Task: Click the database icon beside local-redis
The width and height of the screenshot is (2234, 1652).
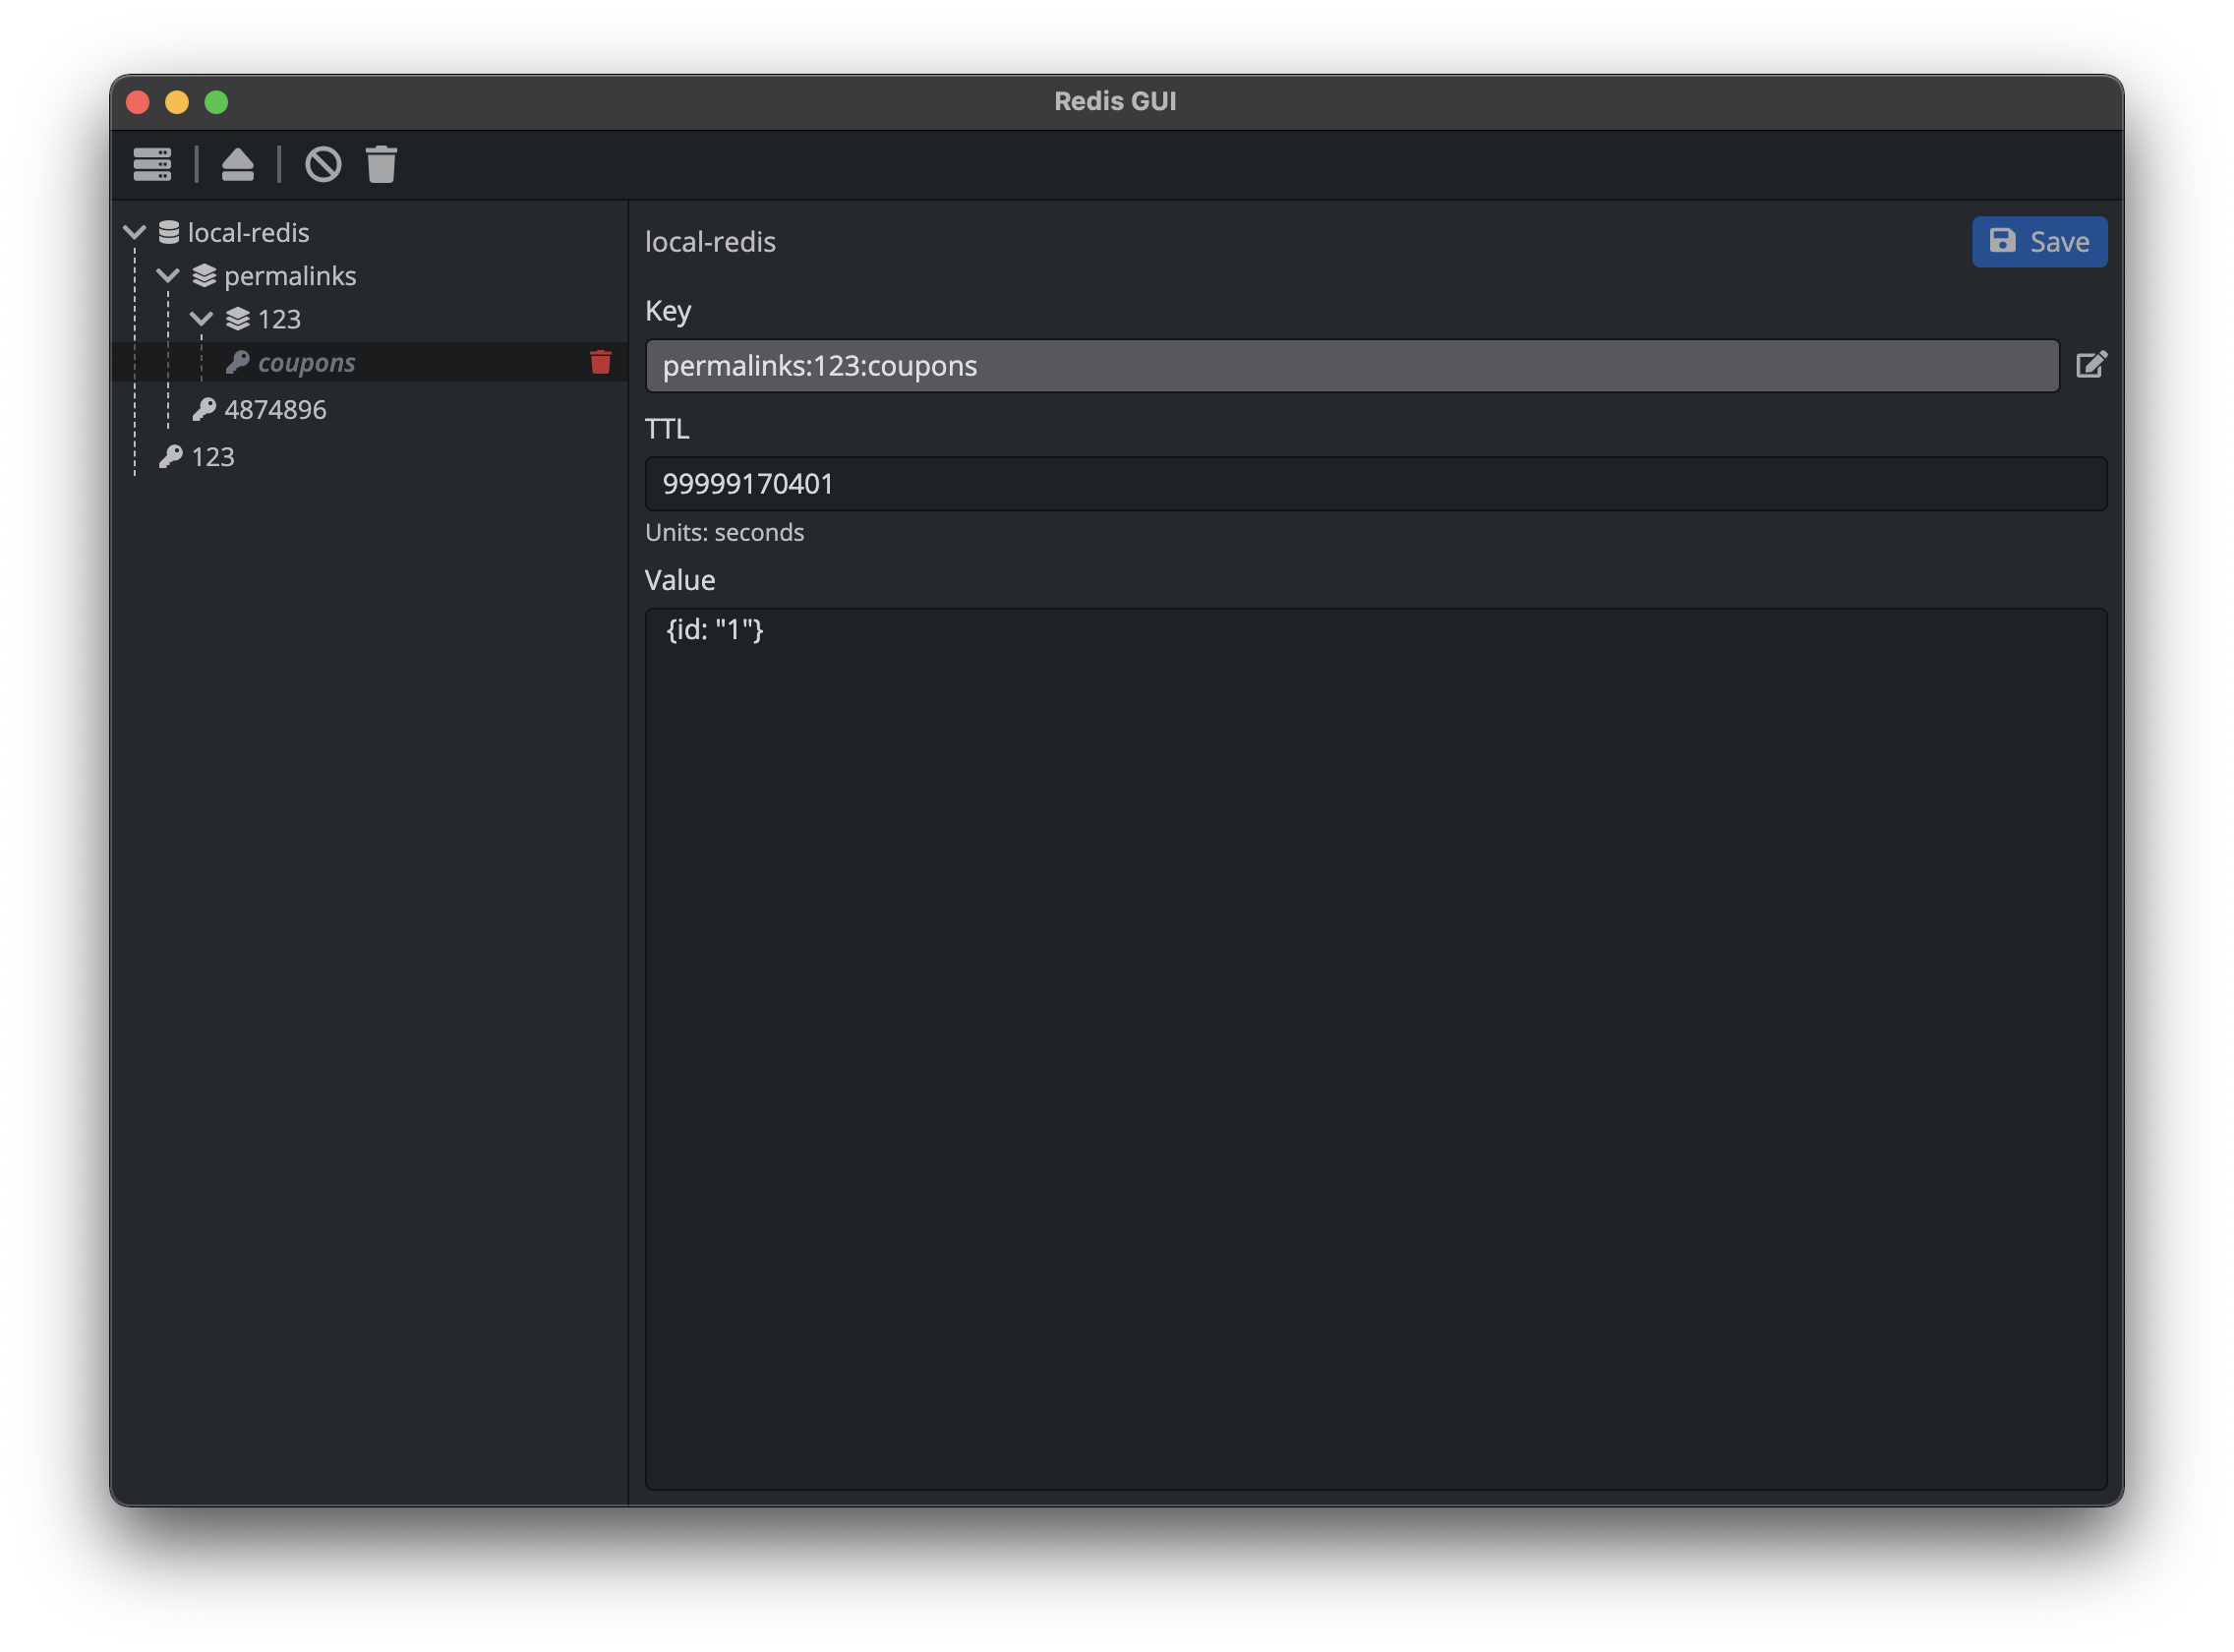Action: [169, 232]
